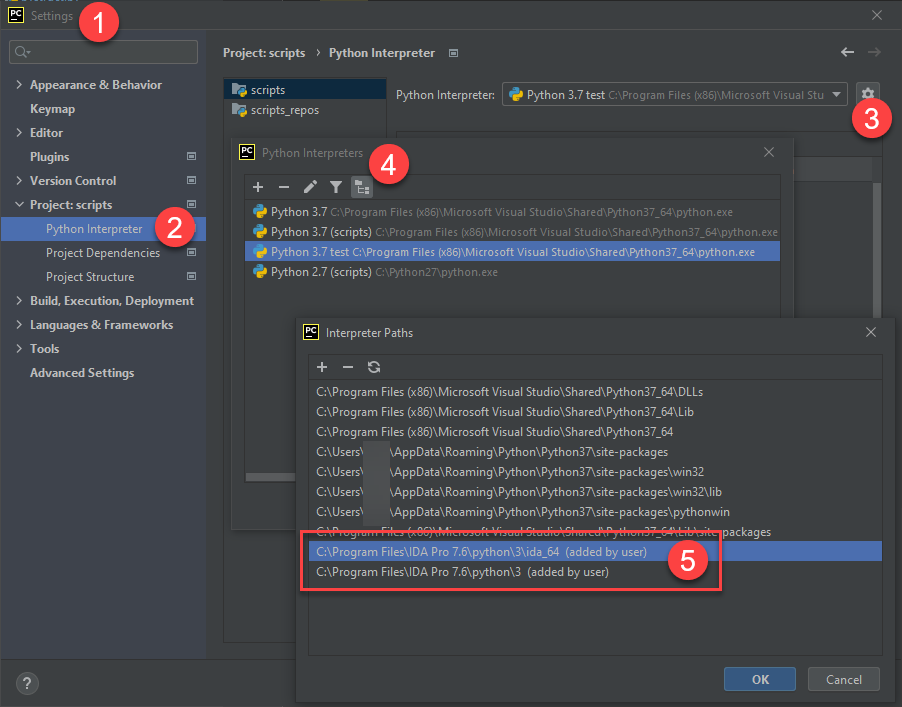Click project-level icon next to Plugins

click(192, 156)
